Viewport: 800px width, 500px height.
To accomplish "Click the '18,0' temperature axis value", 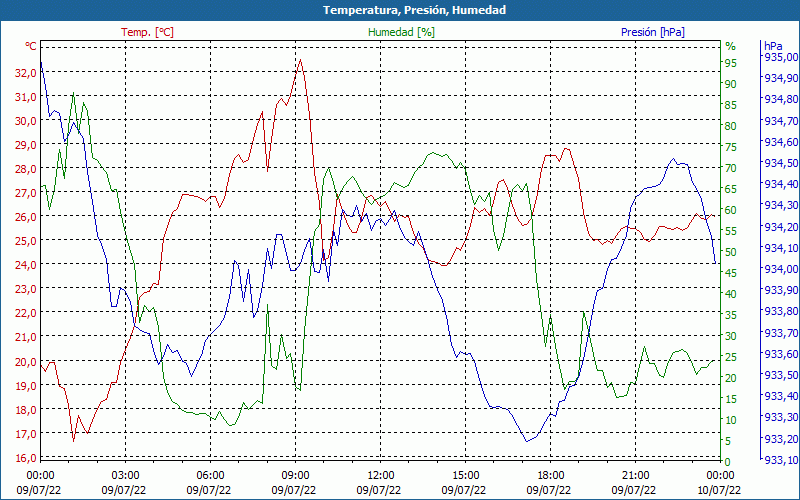I will click(26, 410).
